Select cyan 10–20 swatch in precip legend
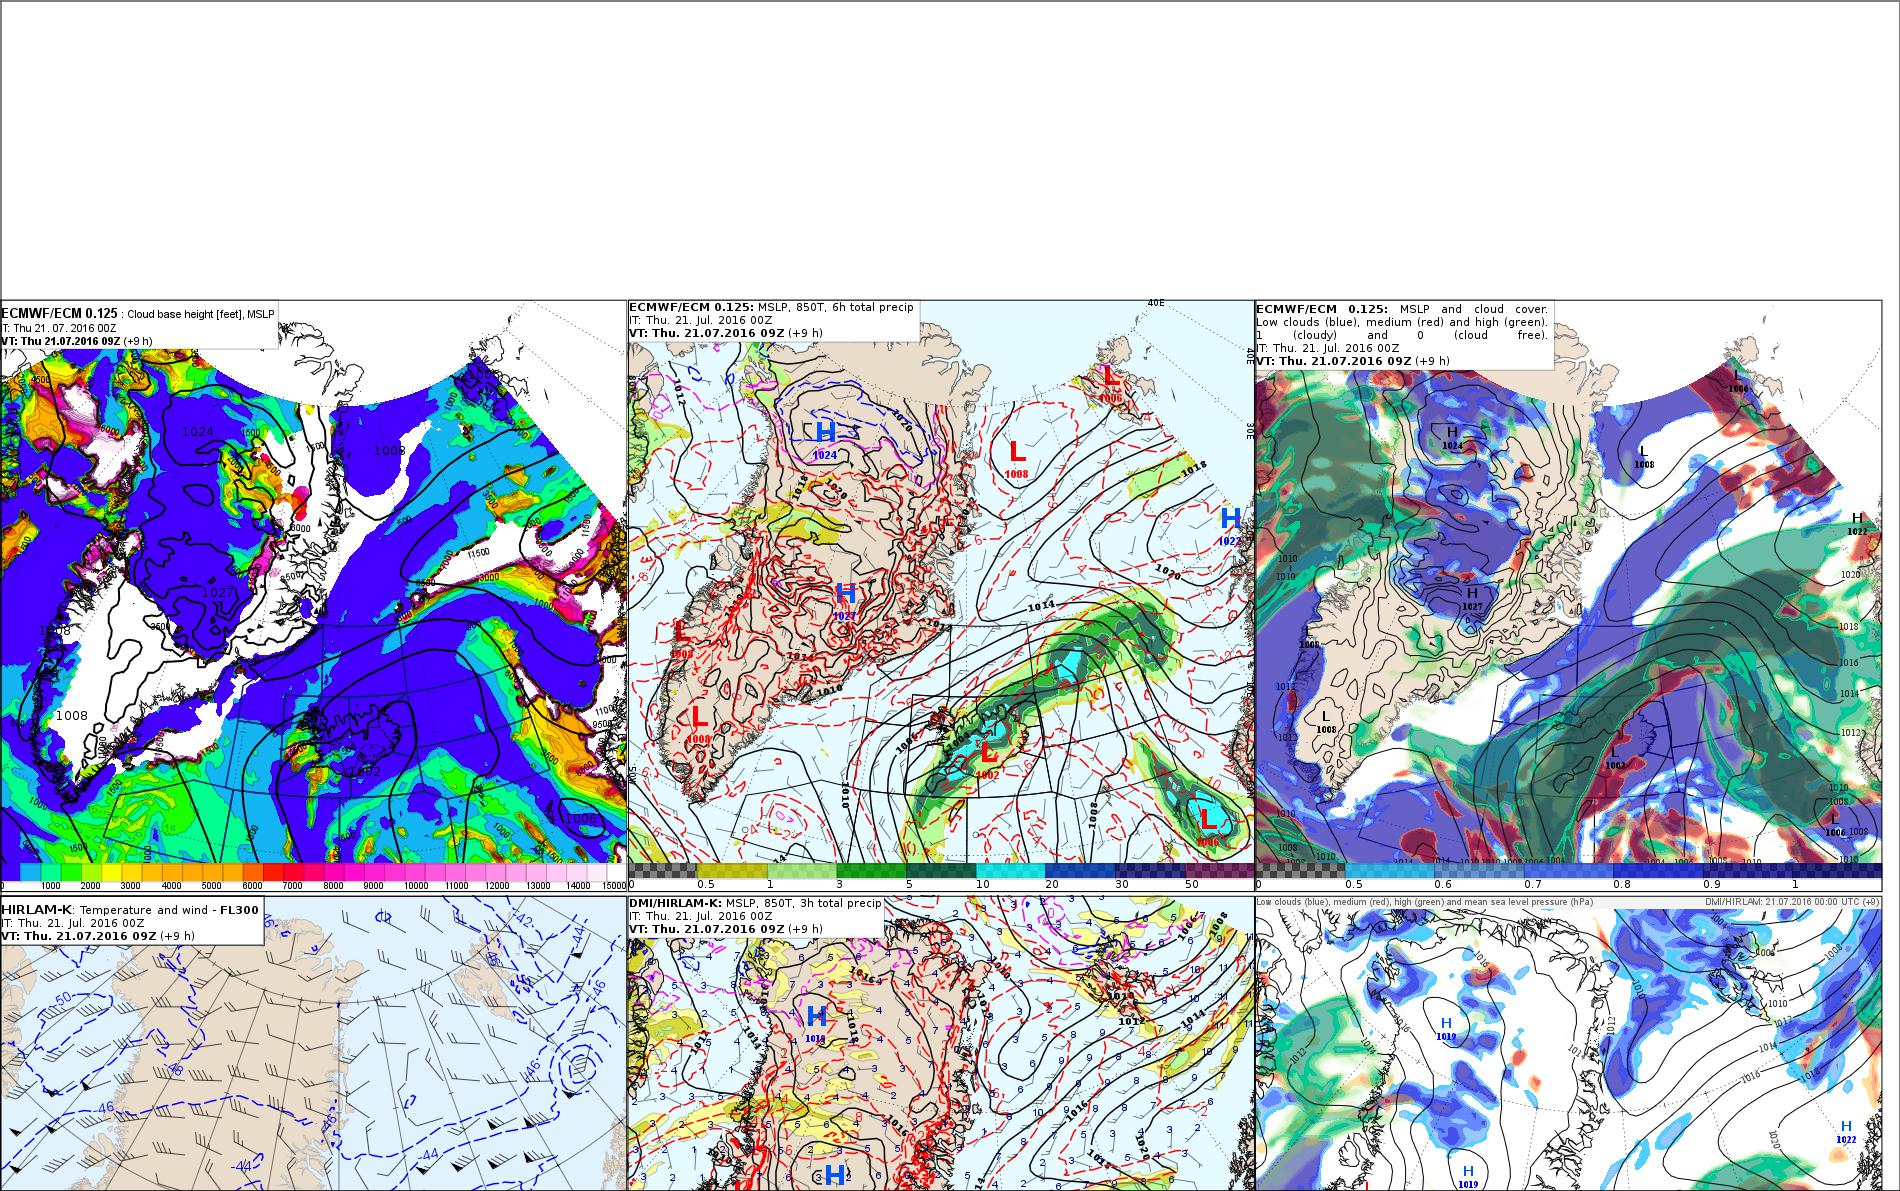Viewport: 1900px width, 1191px height. (x=1009, y=871)
